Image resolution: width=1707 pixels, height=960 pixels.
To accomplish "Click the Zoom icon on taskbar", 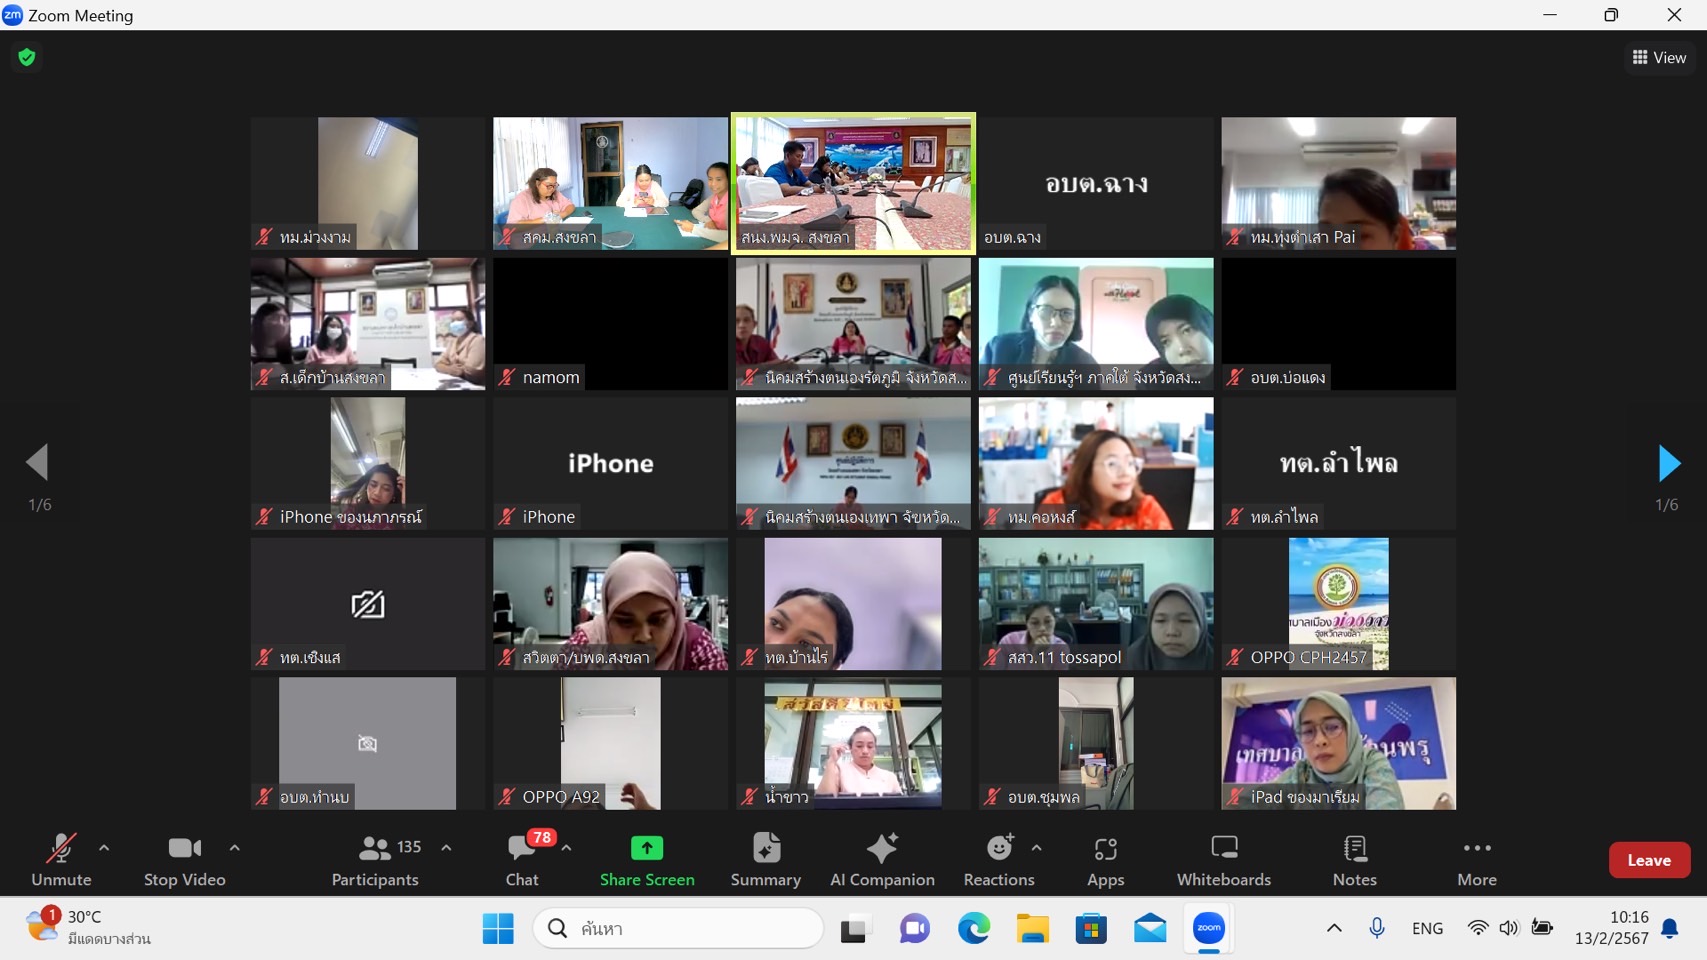I will (1209, 929).
